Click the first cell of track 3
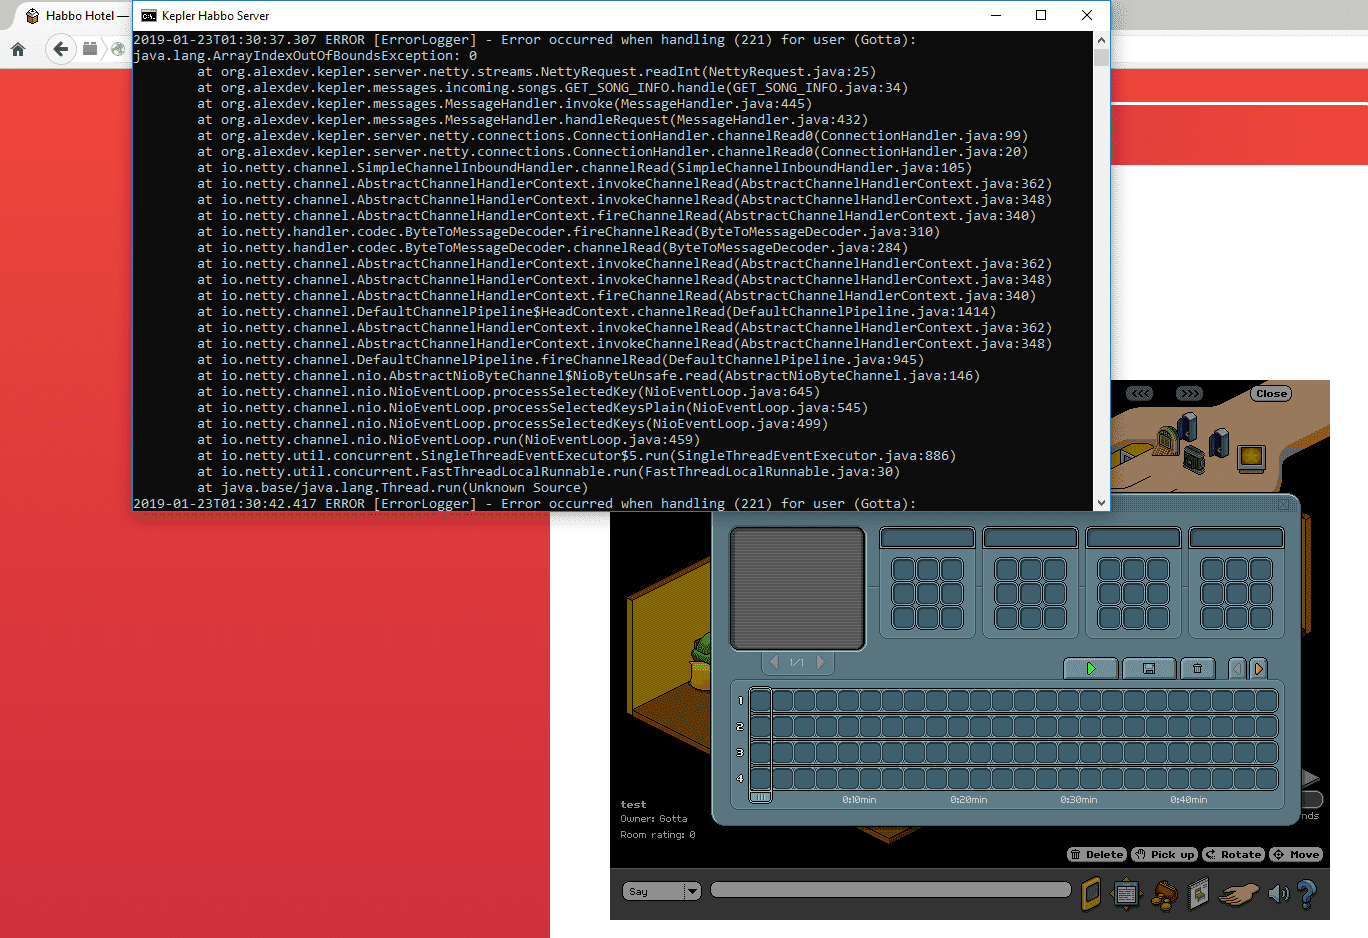The width and height of the screenshot is (1368, 938). click(x=760, y=752)
